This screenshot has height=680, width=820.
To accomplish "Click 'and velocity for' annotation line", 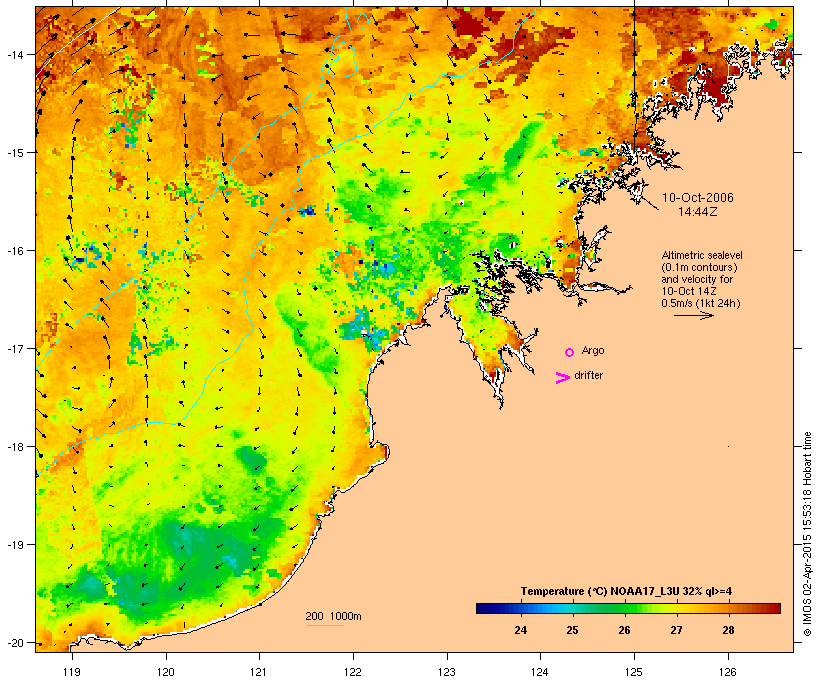I will 697,279.
